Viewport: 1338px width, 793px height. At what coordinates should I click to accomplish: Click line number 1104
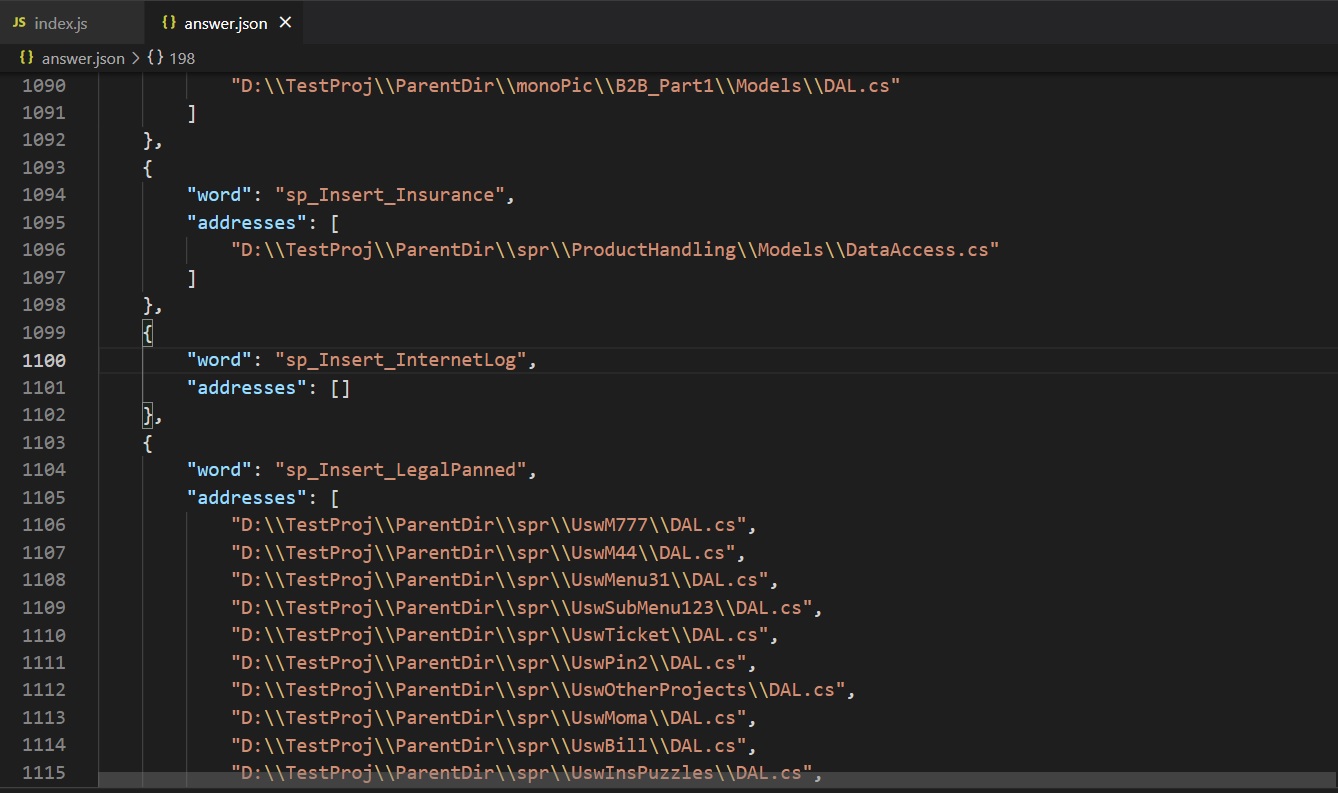point(44,469)
